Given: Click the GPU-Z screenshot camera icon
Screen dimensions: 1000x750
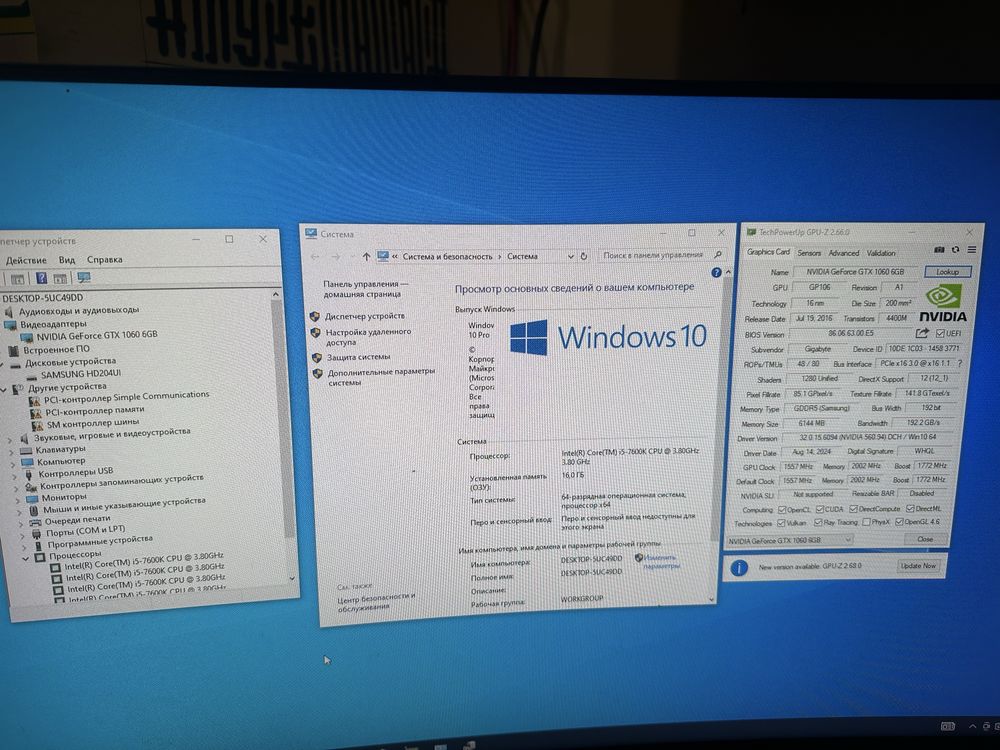Looking at the screenshot, I should 939,250.
